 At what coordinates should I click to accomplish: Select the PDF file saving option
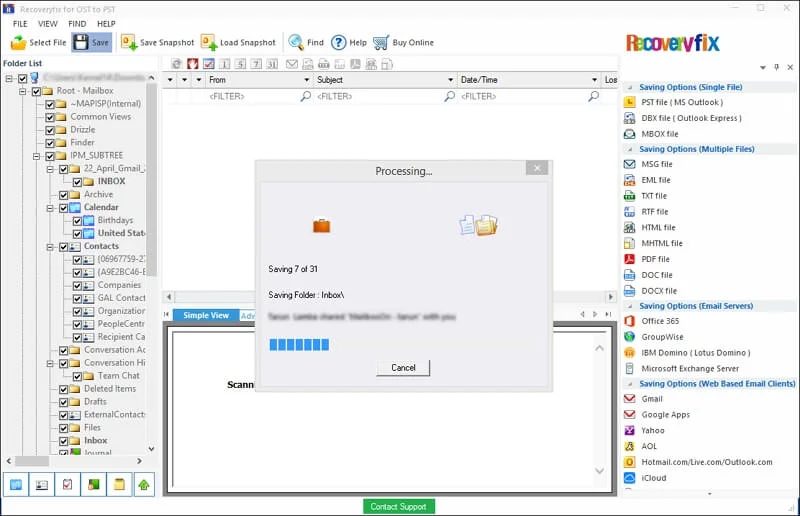click(647, 259)
